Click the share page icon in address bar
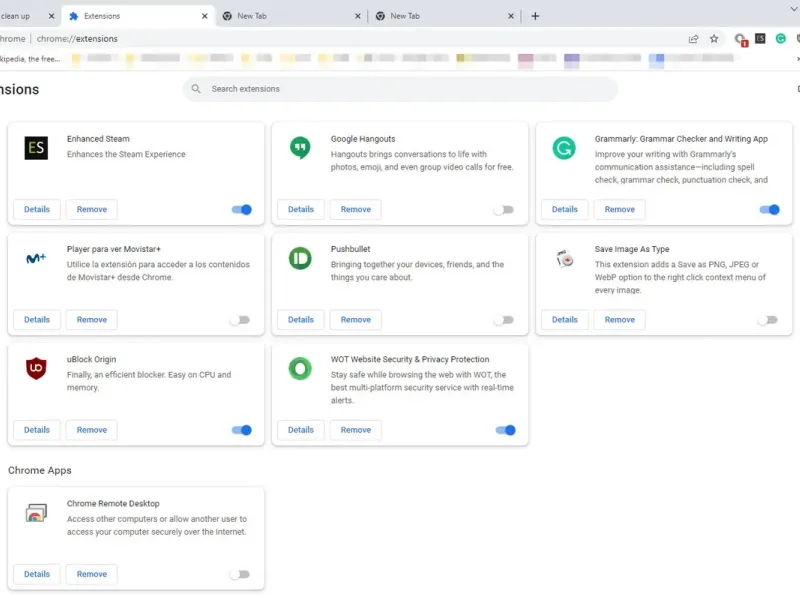800x600 pixels. (693, 39)
